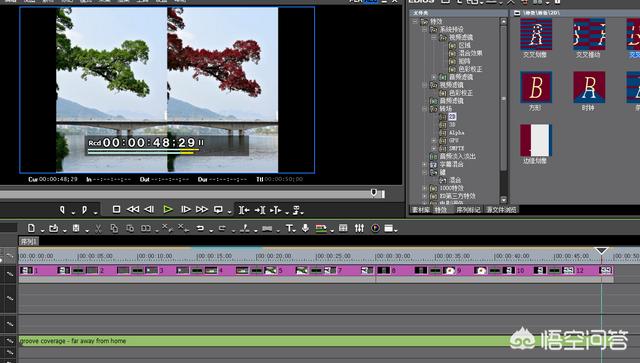
Task: Step forward one frame
Action: (x=186, y=209)
